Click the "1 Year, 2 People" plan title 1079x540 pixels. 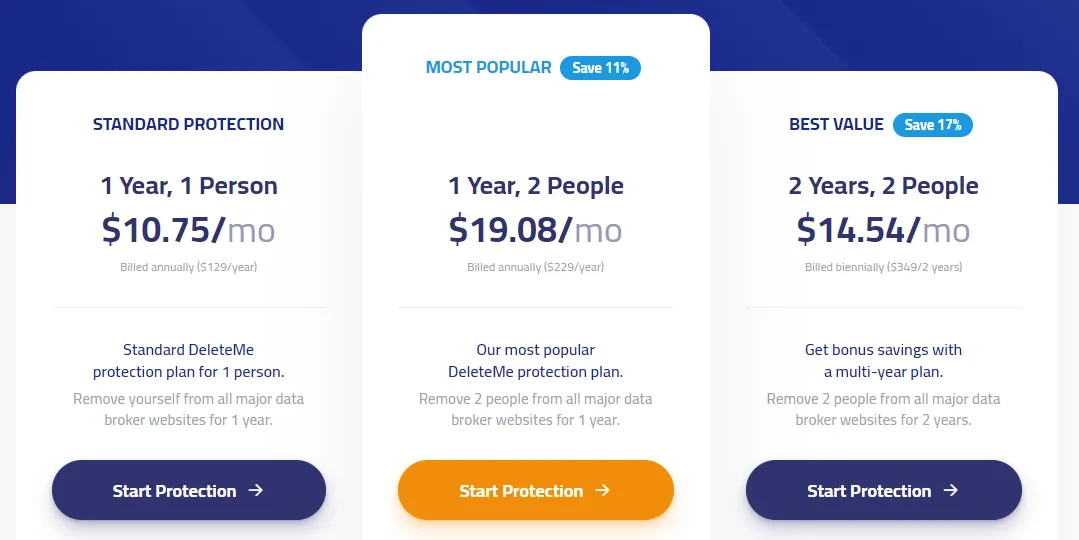click(535, 186)
